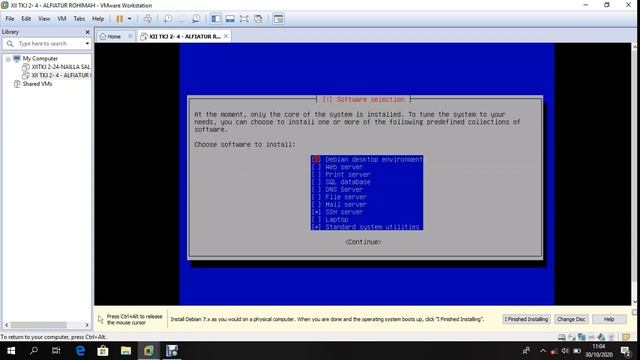Pause the virtual machine

pyautogui.click(x=120, y=19)
